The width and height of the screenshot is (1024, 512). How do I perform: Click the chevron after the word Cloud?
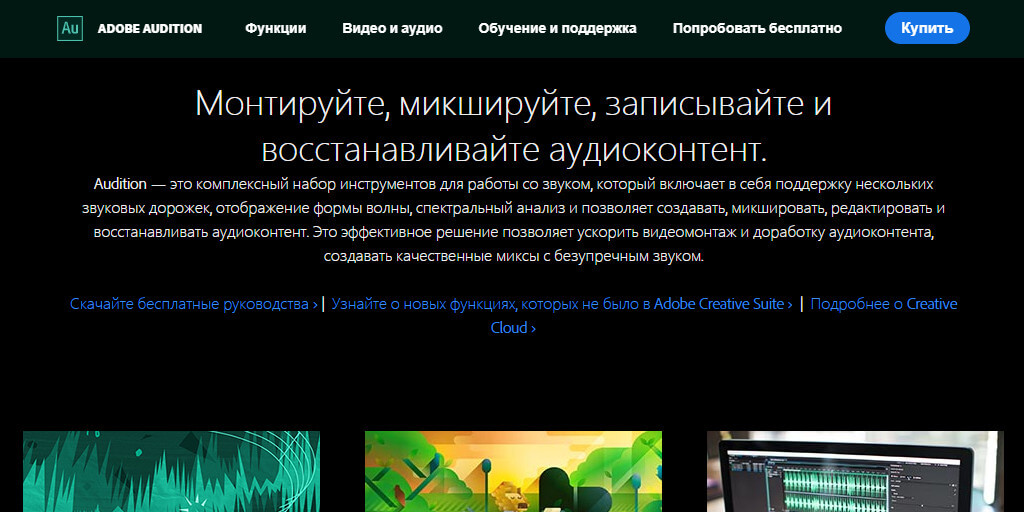[533, 328]
